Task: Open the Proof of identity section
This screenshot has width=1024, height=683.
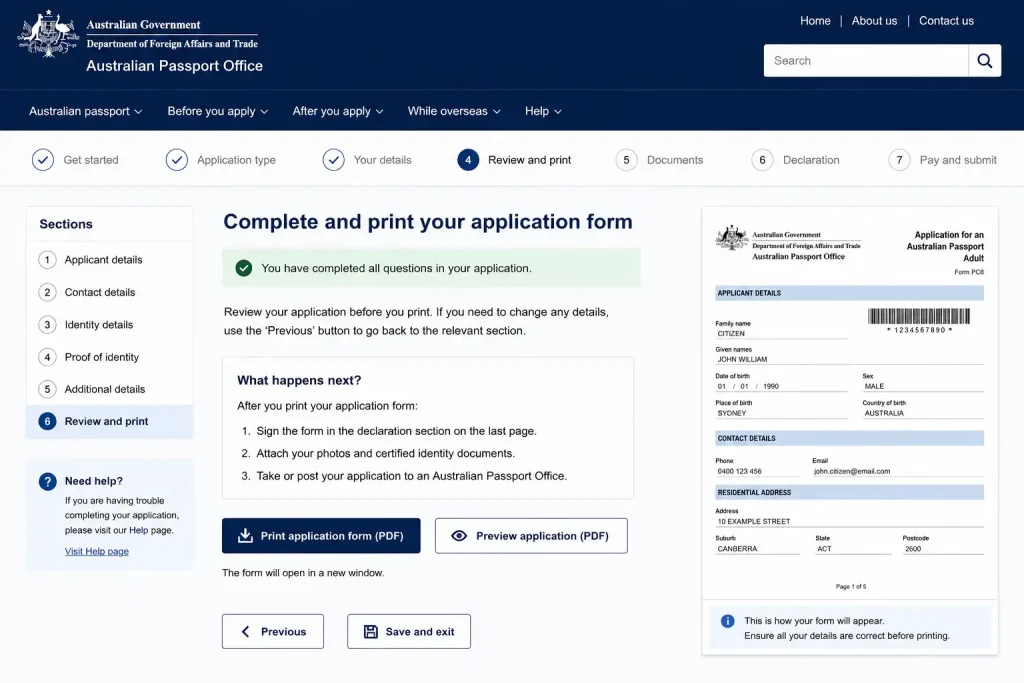Action: (x=110, y=357)
